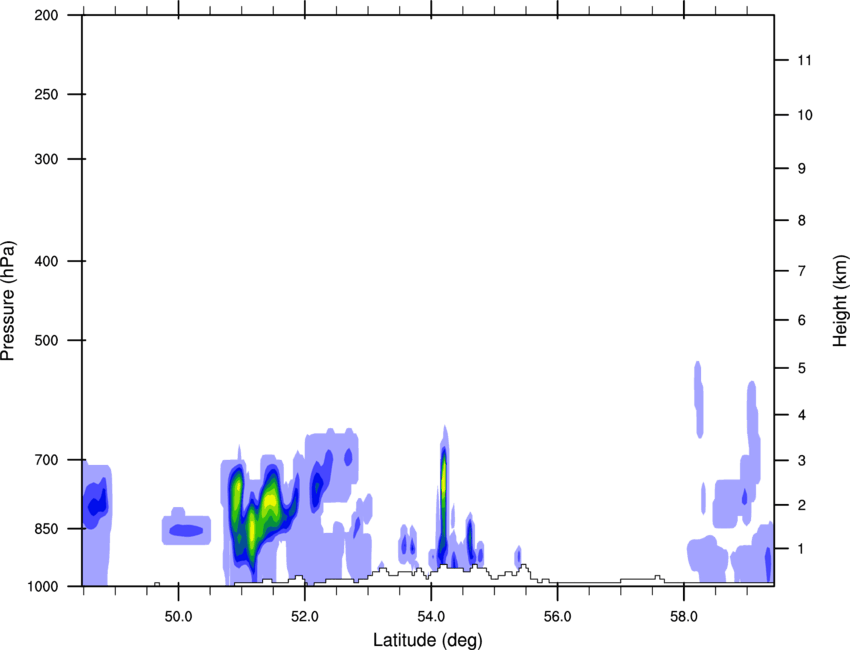
Task: Click the 4 km height label
Action: pos(802,415)
